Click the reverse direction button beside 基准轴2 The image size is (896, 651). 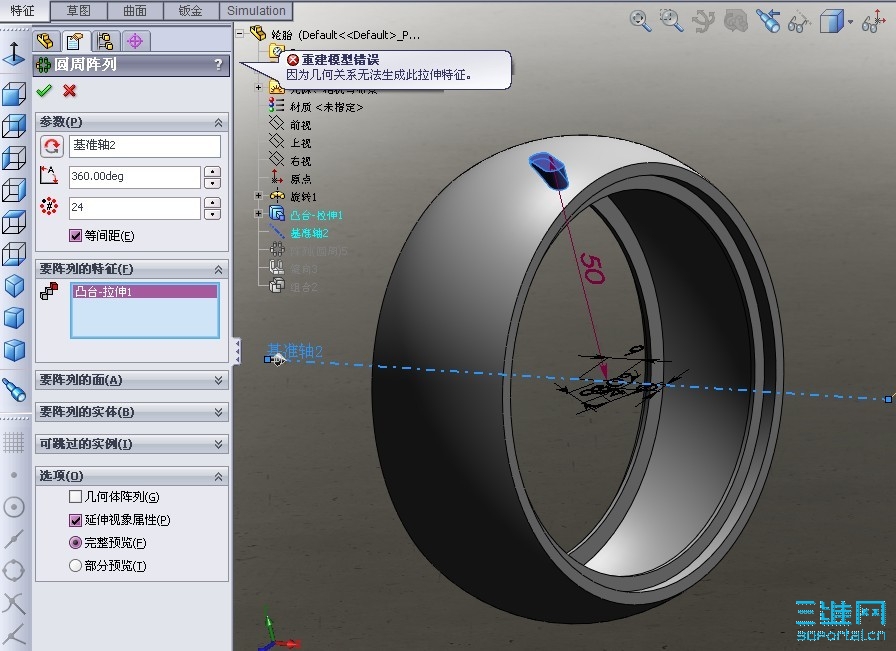(x=51, y=146)
